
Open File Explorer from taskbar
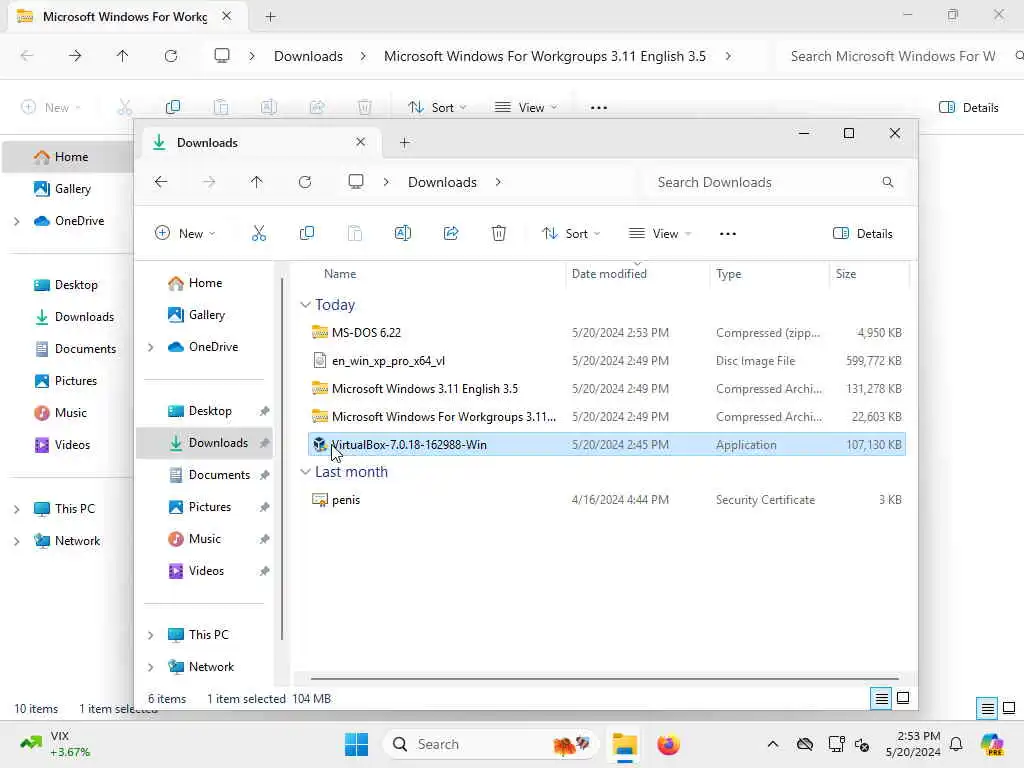click(x=624, y=744)
